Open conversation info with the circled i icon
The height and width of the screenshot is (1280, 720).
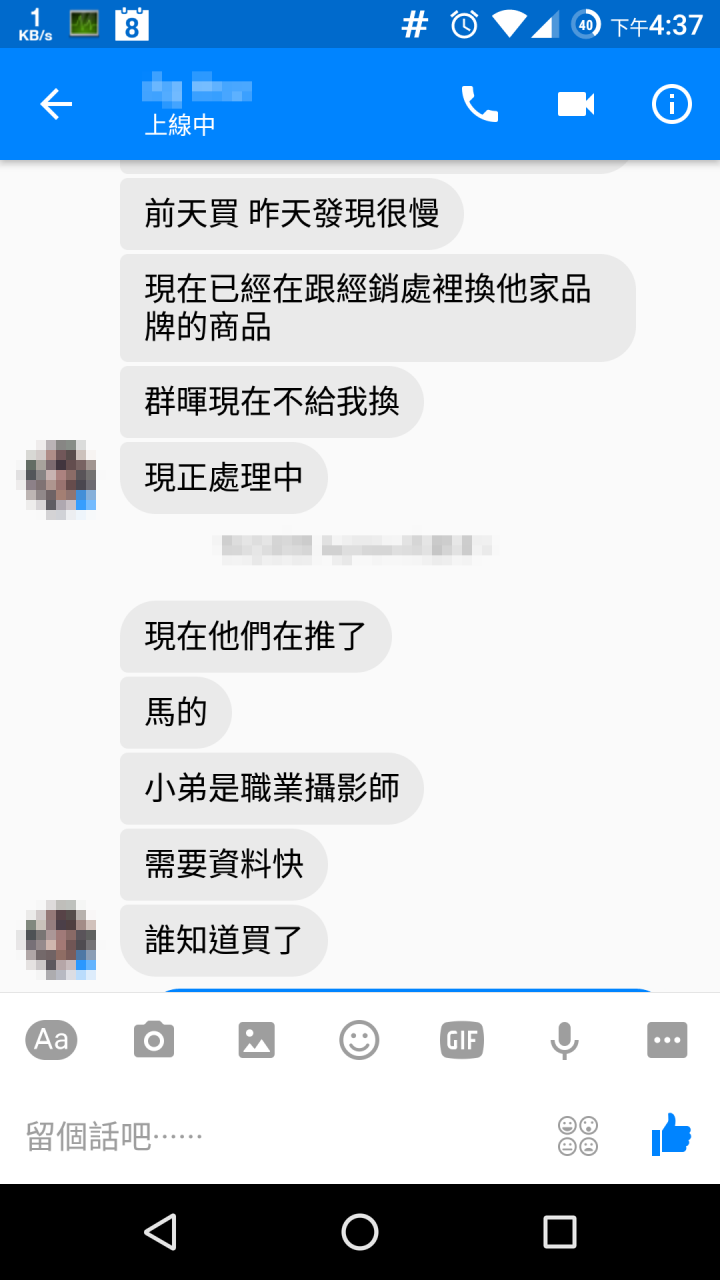pos(672,104)
